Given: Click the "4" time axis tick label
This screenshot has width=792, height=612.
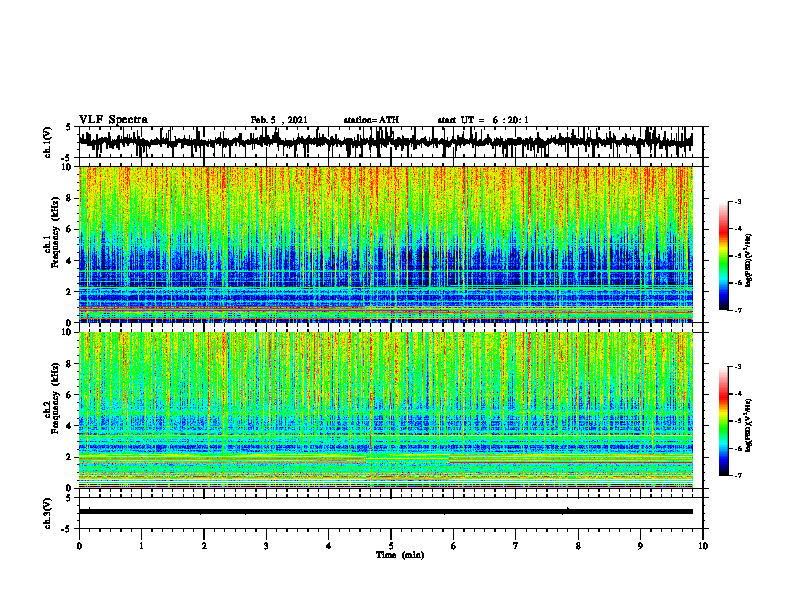Looking at the screenshot, I should pyautogui.click(x=329, y=546).
